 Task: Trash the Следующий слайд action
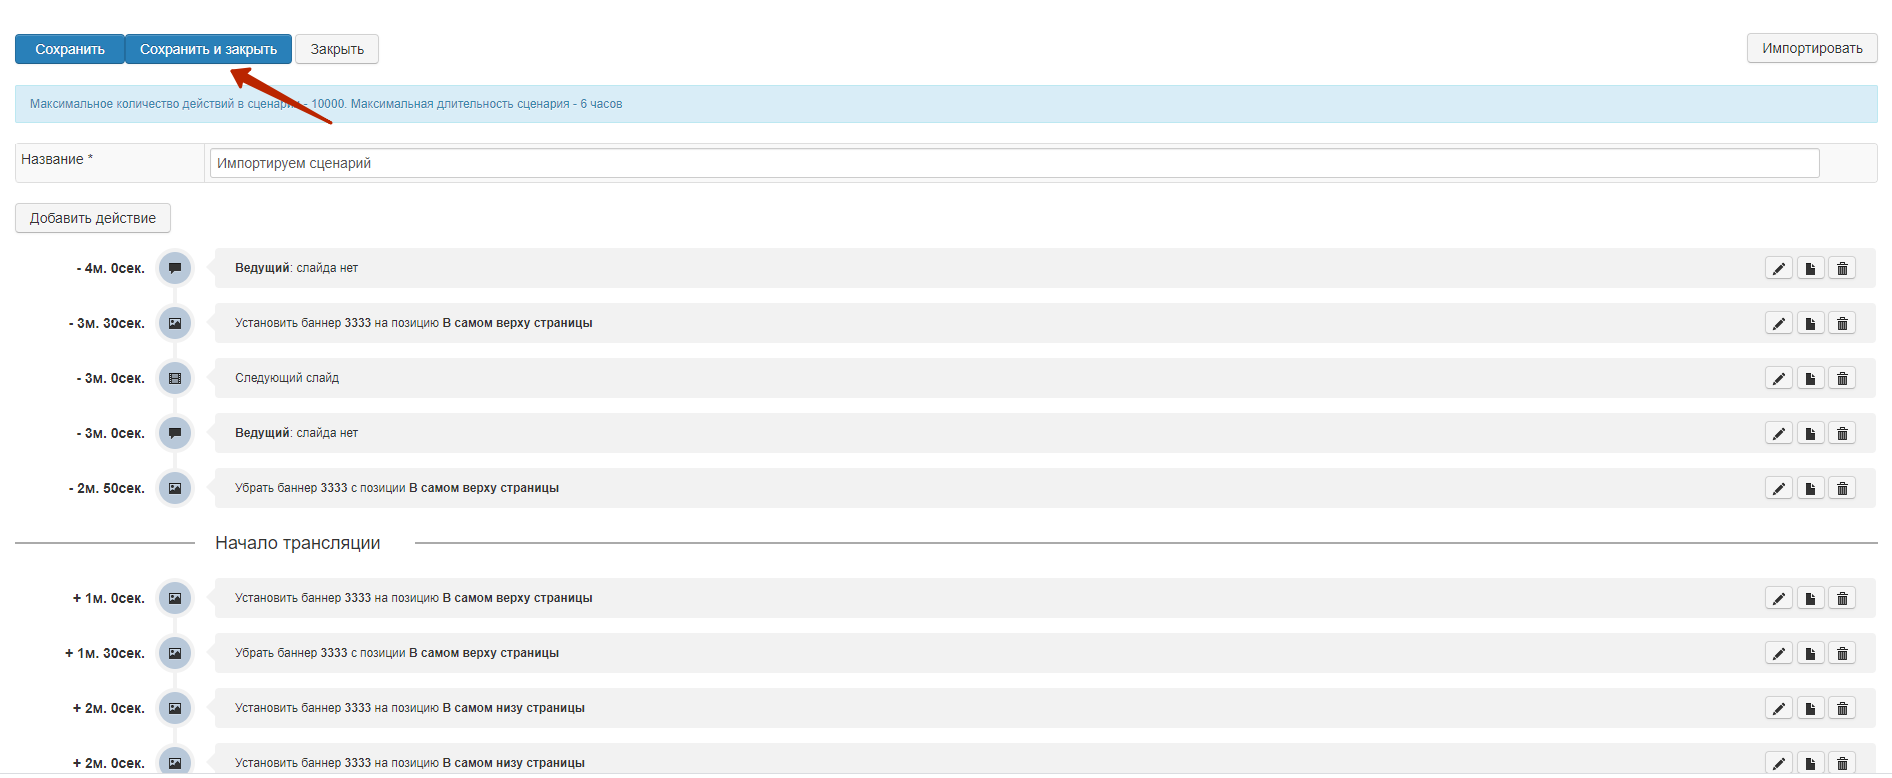(x=1842, y=378)
